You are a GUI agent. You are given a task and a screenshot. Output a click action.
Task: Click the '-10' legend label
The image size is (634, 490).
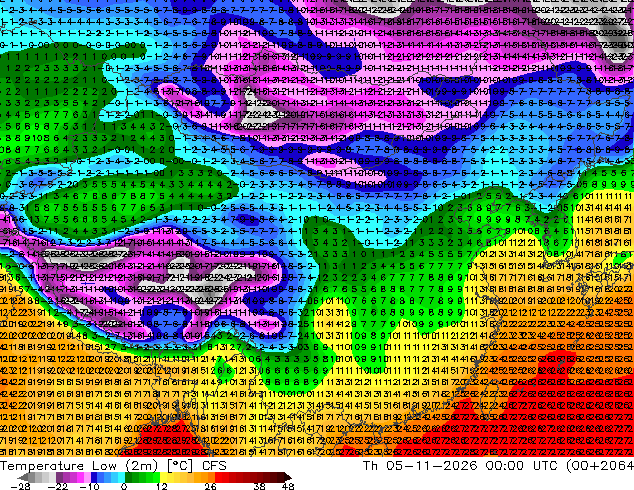89,486
